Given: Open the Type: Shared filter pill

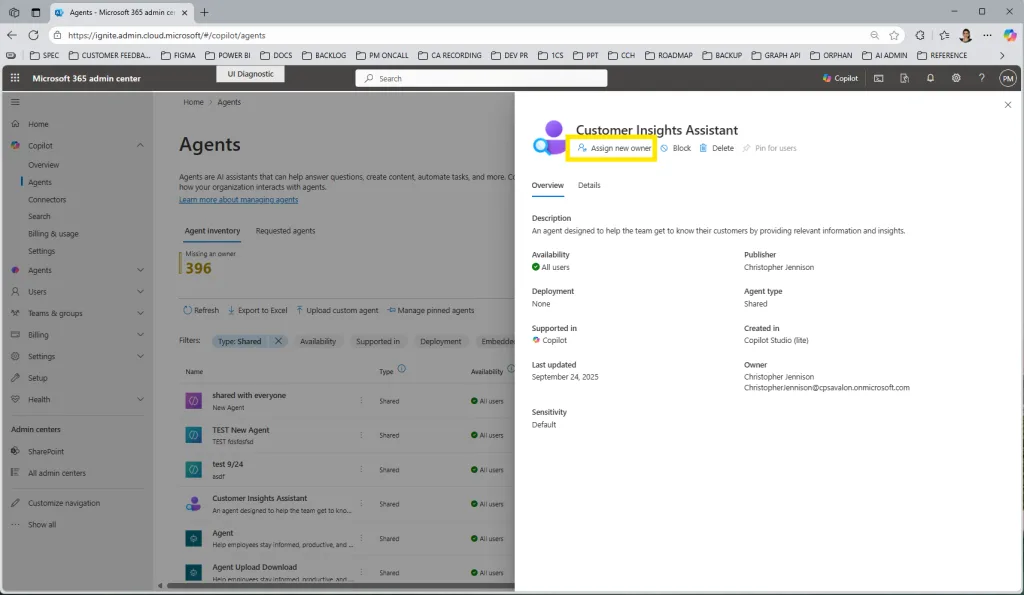Looking at the screenshot, I should pos(240,341).
